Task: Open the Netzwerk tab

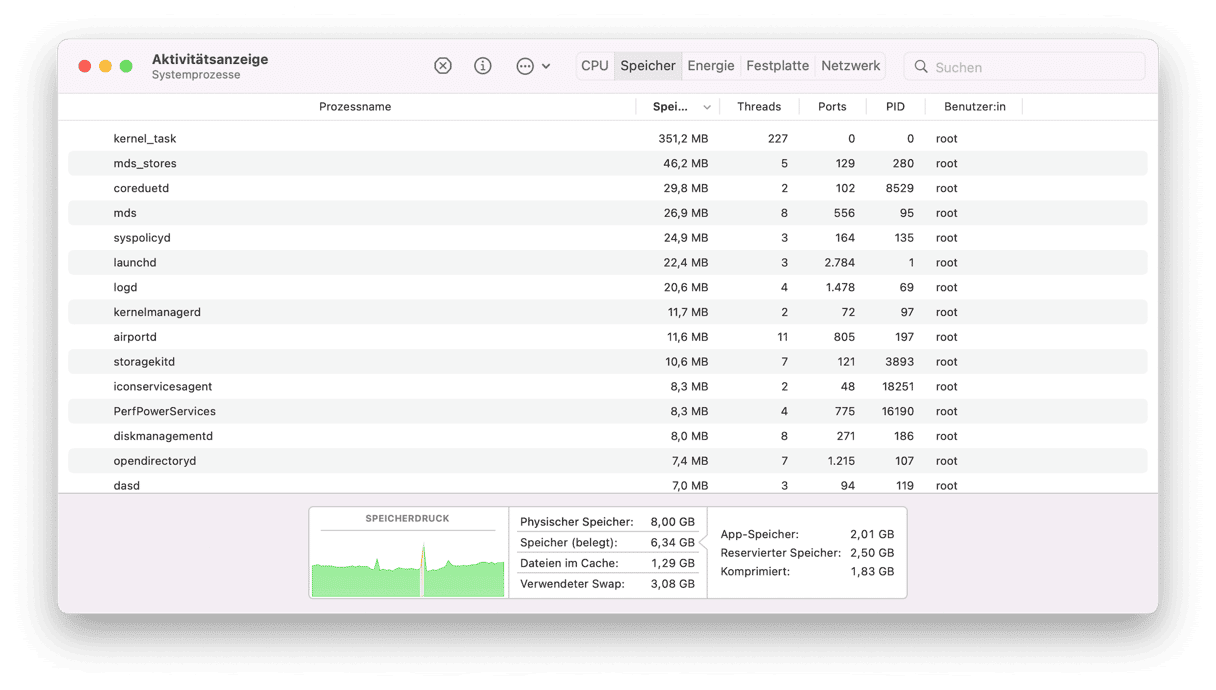Action: click(x=851, y=66)
